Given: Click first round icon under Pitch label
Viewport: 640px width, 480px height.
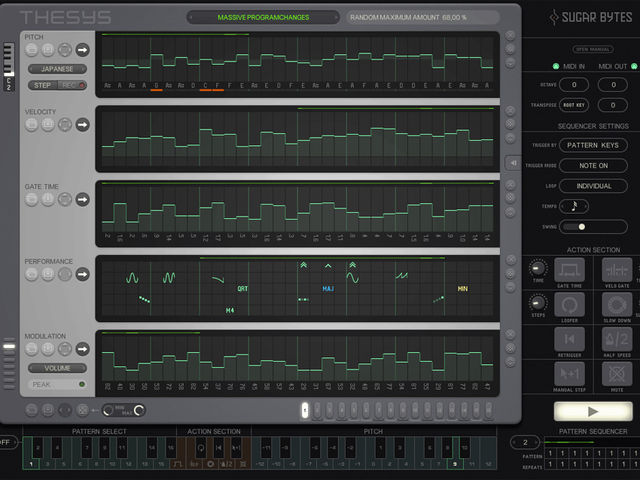Looking at the screenshot, I should 31,50.
